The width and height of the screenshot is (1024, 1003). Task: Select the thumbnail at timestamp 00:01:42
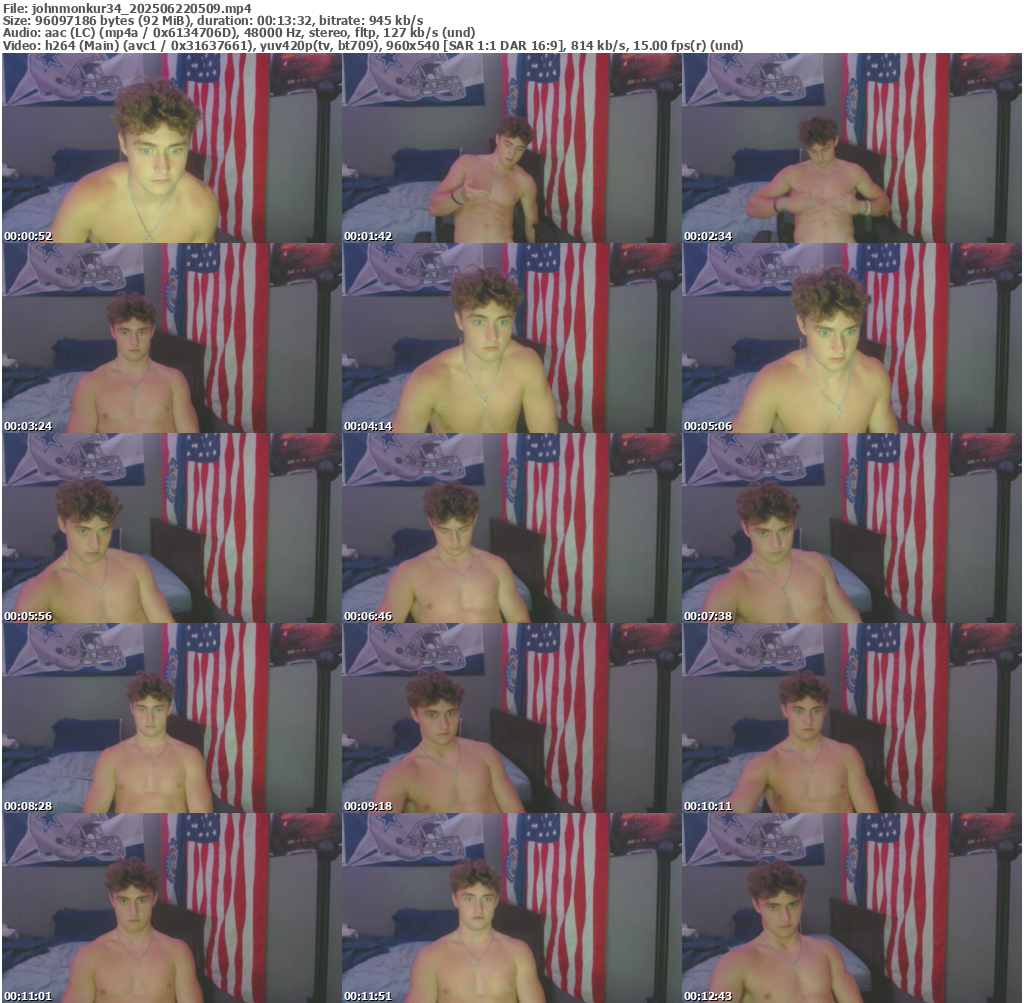511,148
